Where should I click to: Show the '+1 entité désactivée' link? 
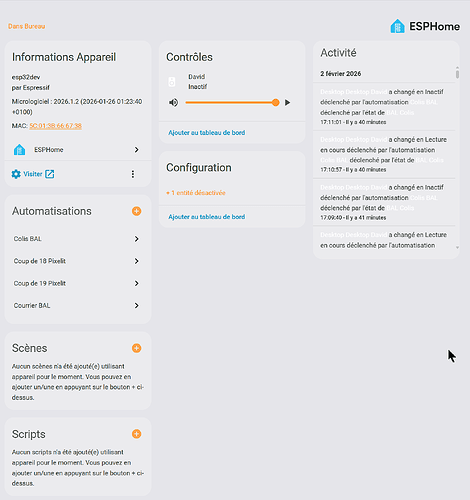tap(196, 193)
